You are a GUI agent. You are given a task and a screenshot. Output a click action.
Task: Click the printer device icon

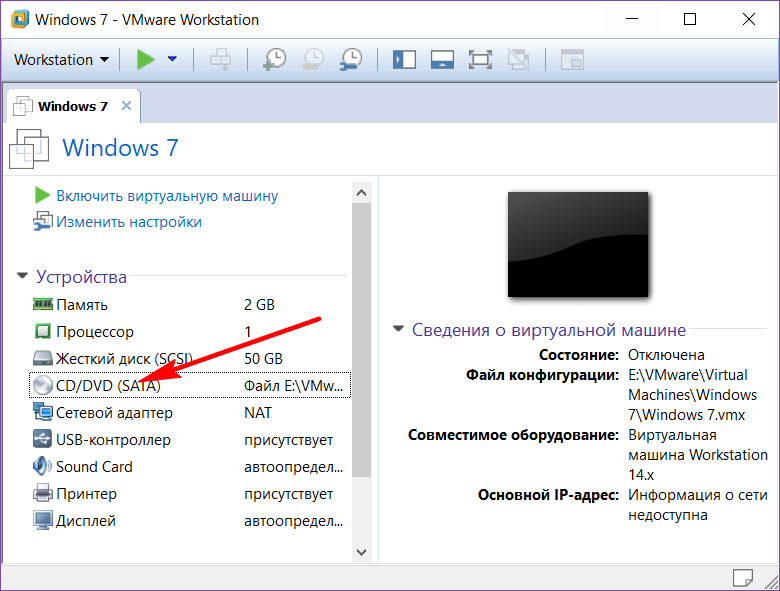tap(43, 493)
